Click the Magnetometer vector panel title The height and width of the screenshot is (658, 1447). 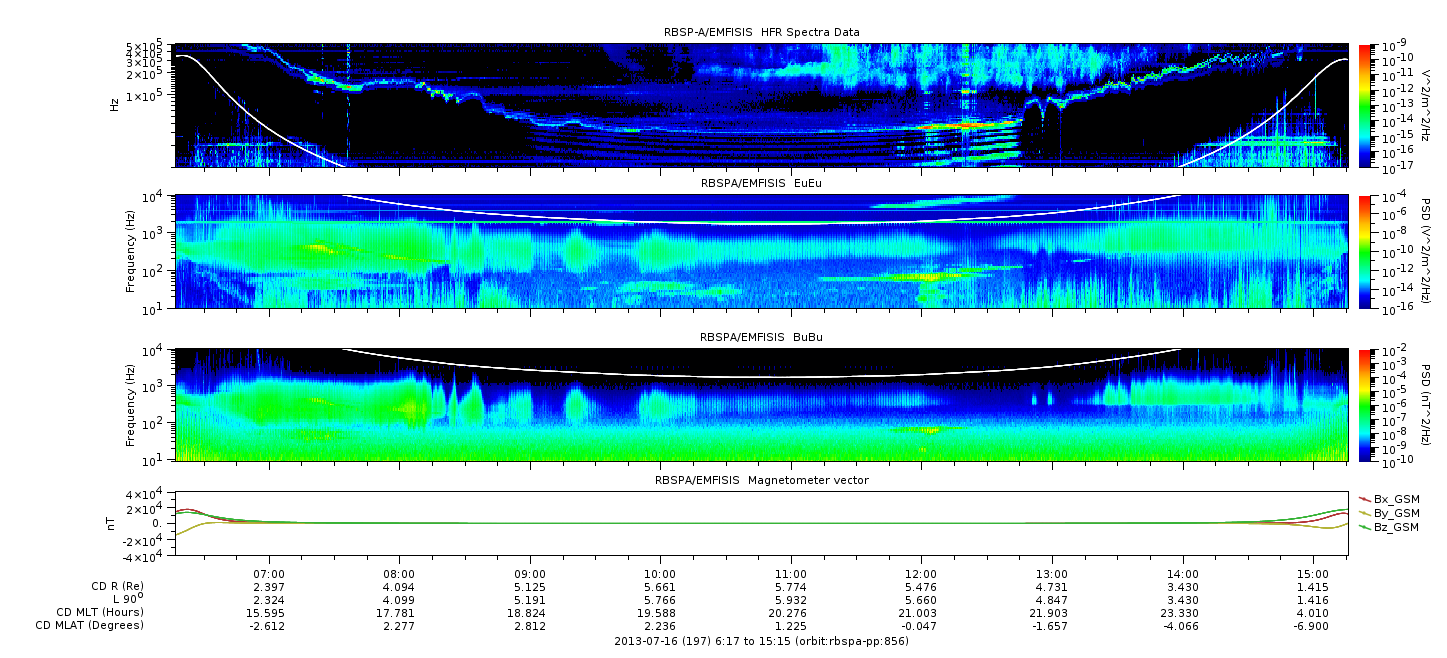761,480
